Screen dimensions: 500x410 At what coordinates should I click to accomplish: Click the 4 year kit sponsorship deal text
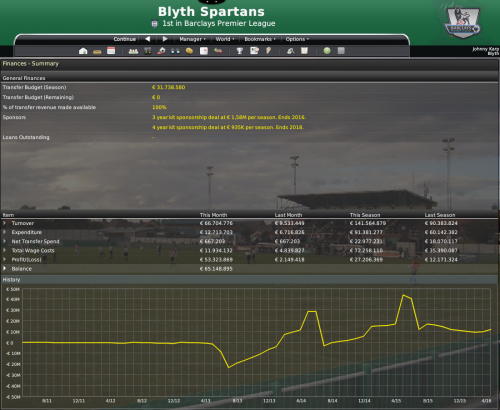point(228,127)
